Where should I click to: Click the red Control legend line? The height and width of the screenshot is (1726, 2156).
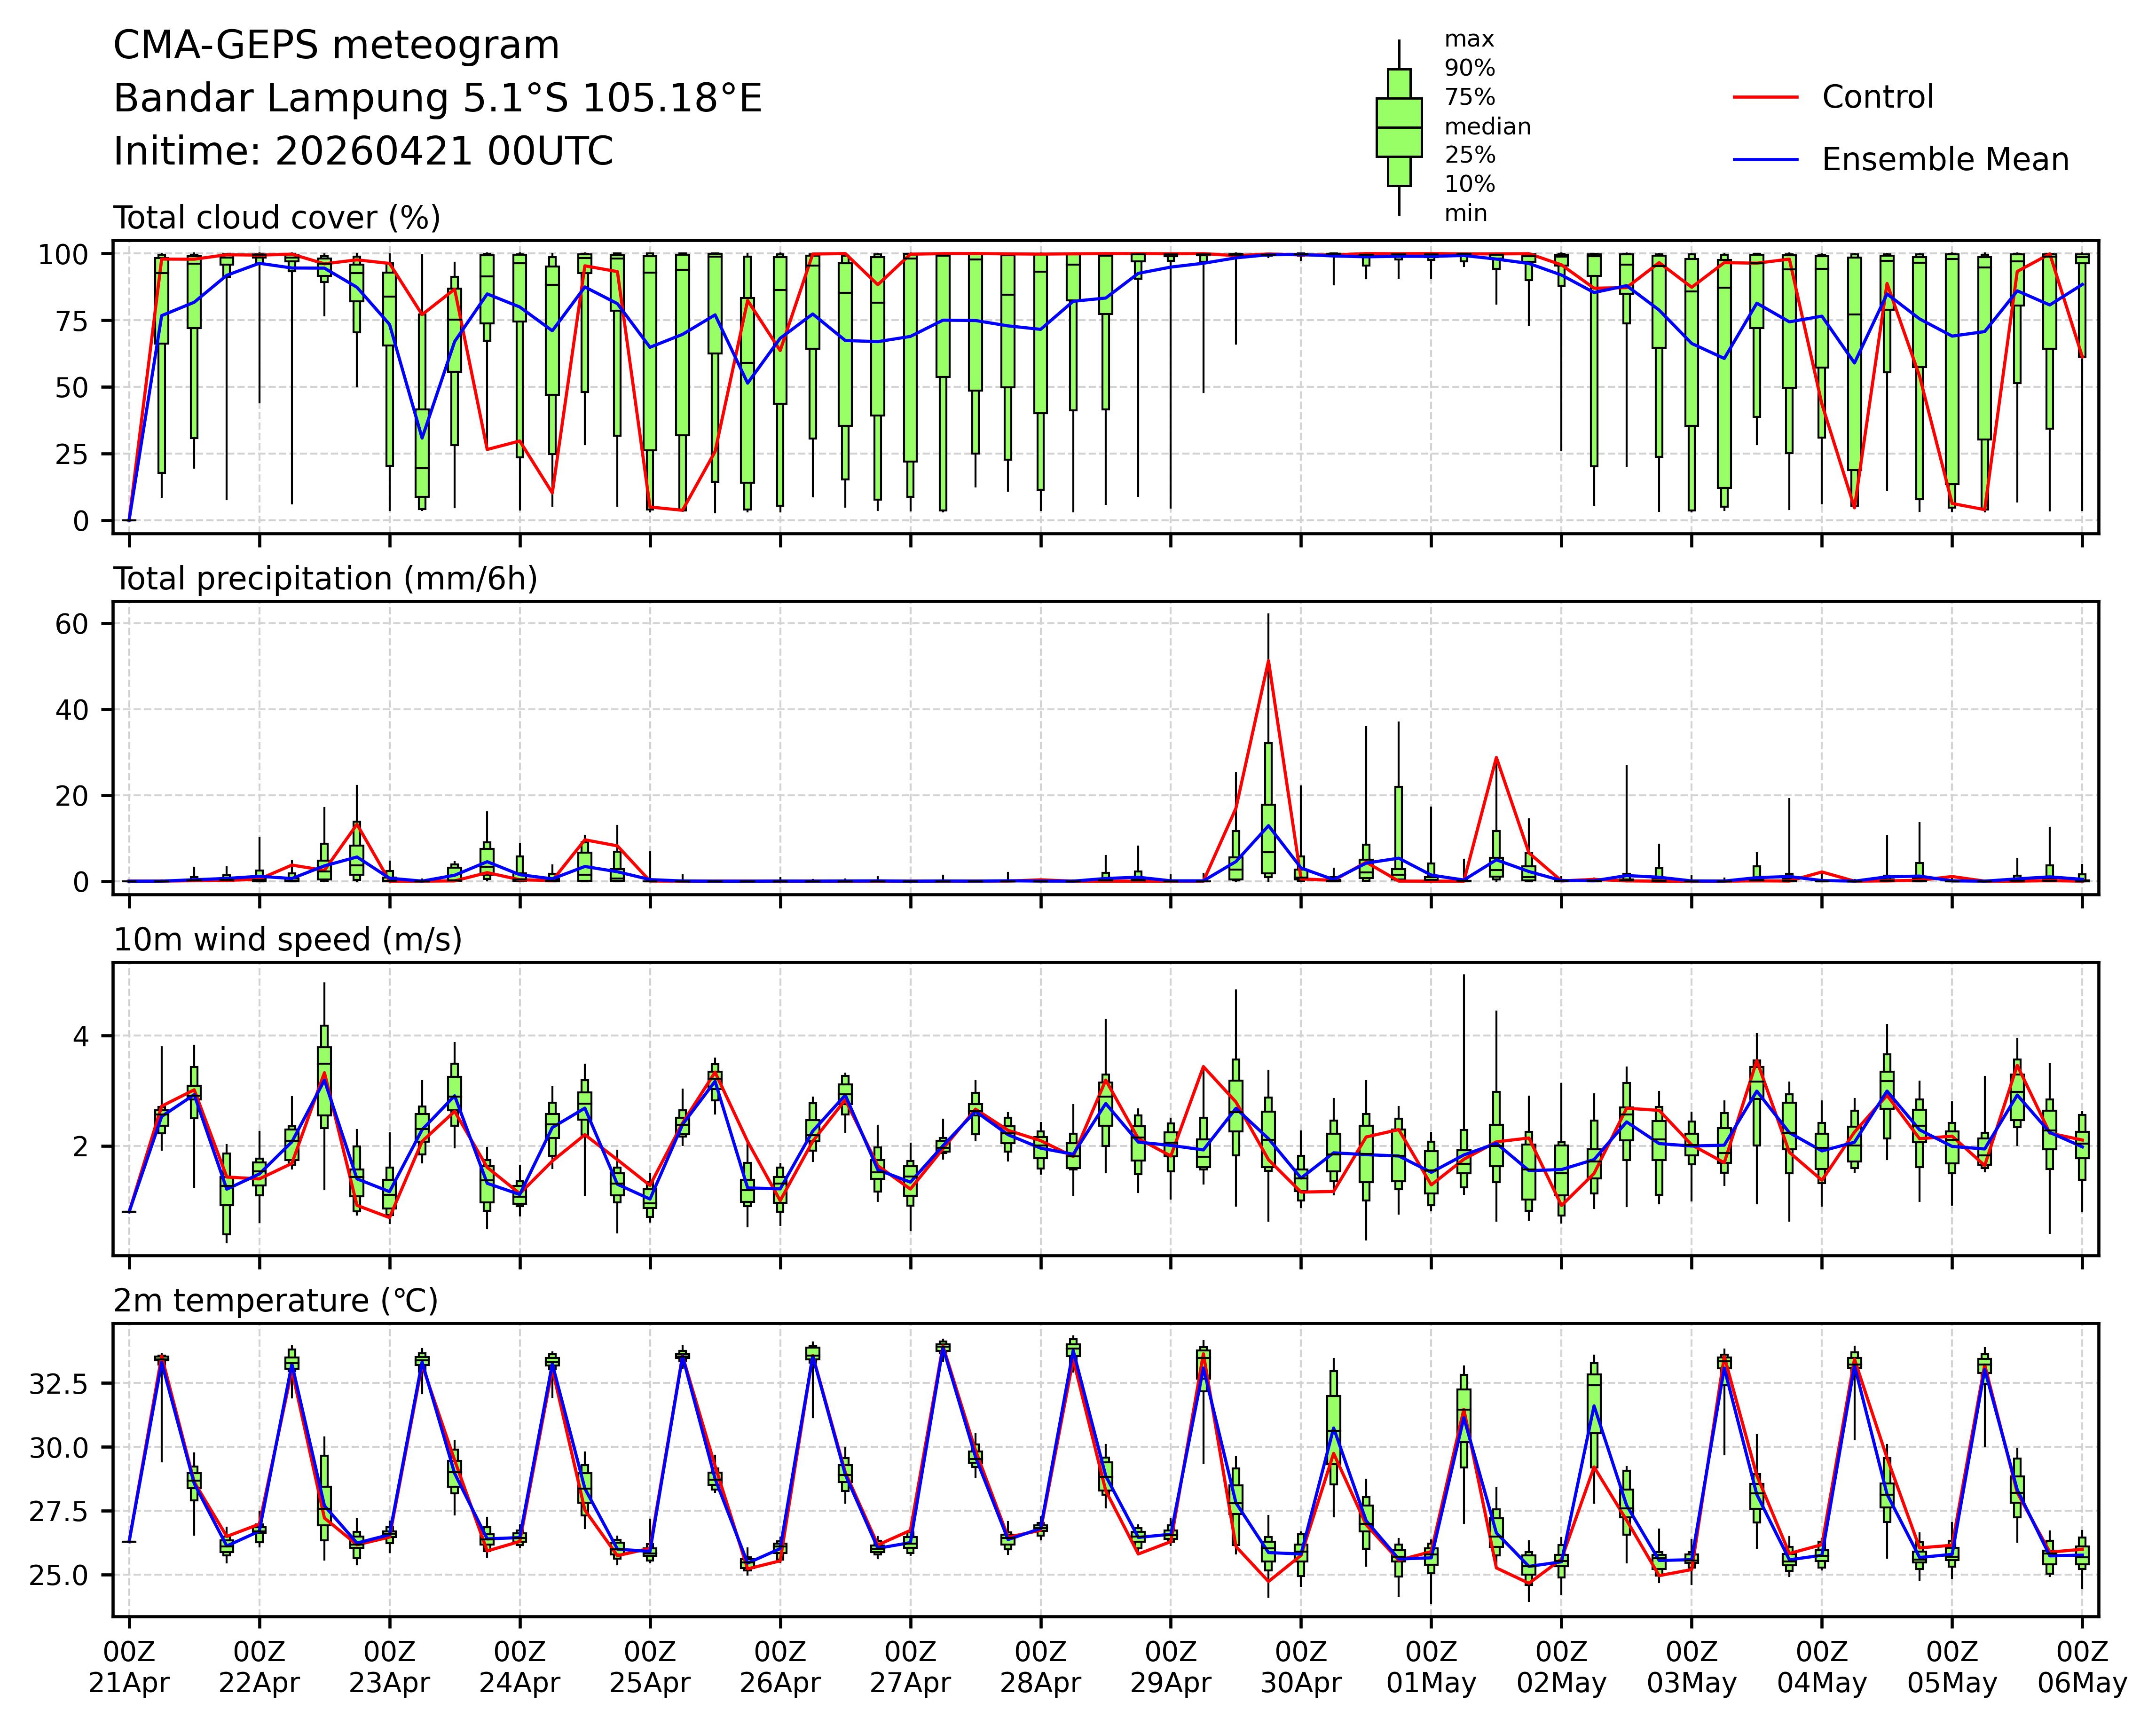(1765, 97)
